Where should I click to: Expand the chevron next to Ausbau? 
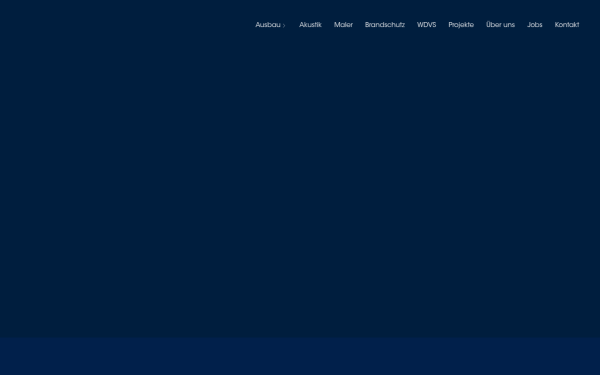pyautogui.click(x=284, y=26)
